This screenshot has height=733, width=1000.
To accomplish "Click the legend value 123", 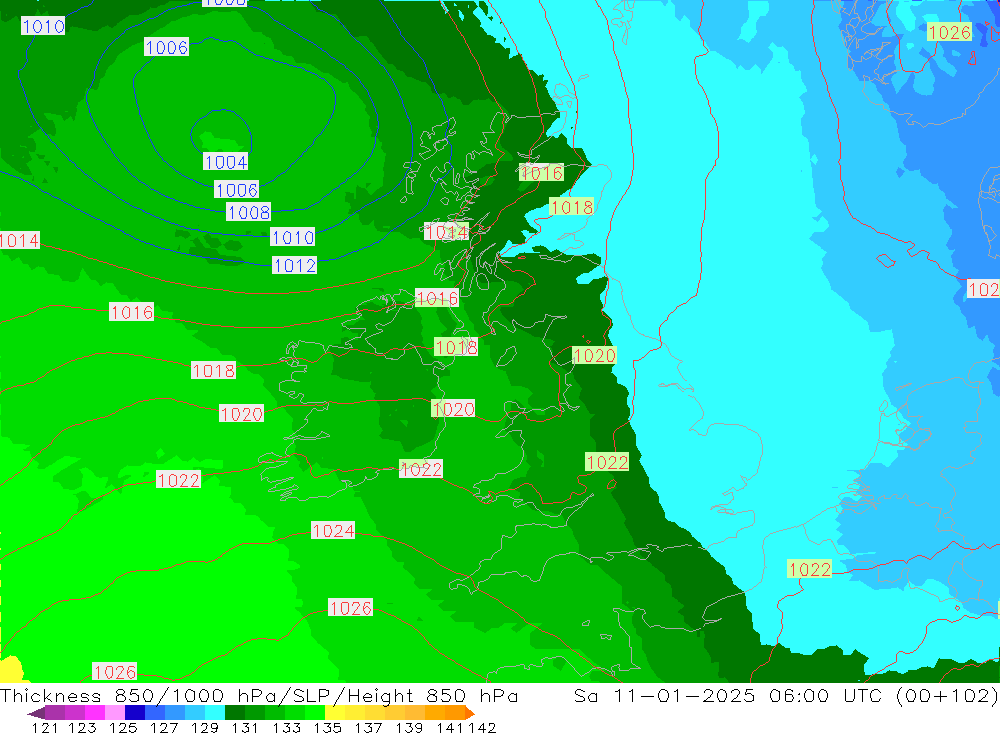I will click(x=82, y=727).
